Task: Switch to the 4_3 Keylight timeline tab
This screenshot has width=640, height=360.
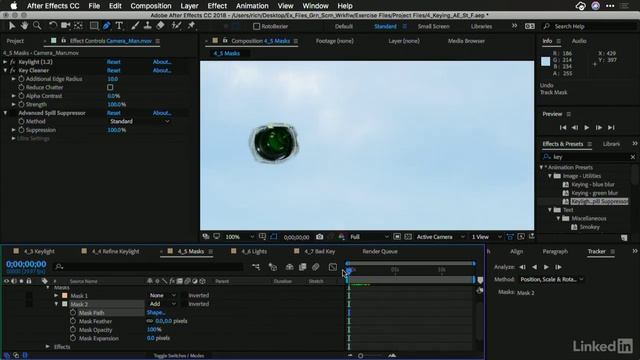Action: (x=39, y=251)
